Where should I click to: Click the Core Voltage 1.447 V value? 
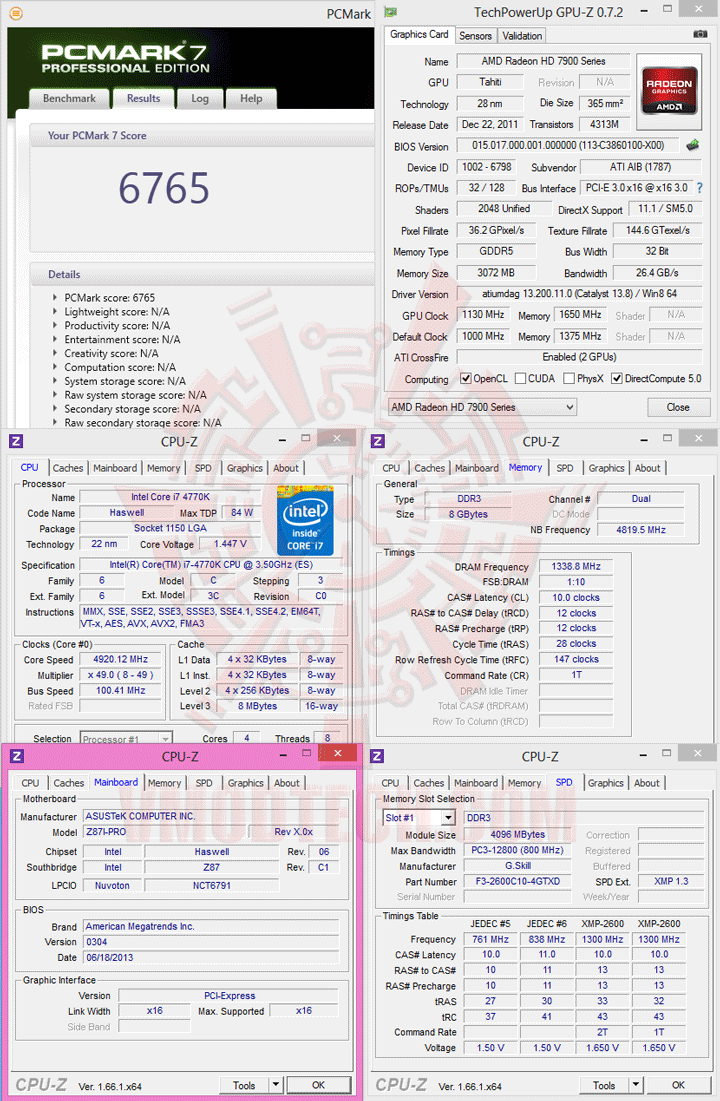pos(230,543)
